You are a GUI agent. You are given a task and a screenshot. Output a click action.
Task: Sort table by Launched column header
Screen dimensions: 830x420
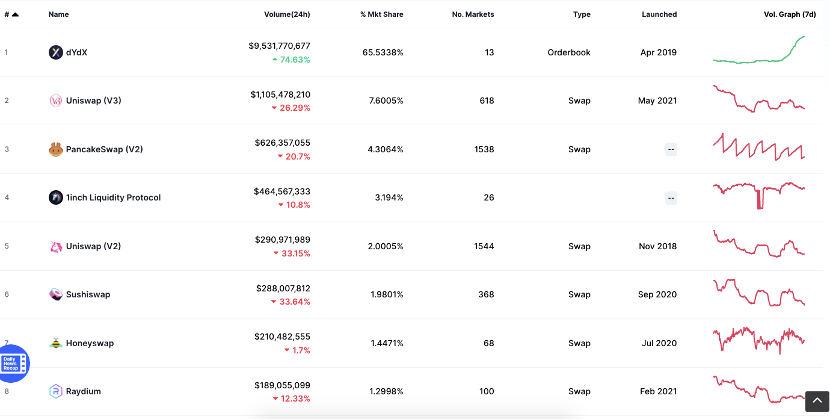[x=659, y=15]
